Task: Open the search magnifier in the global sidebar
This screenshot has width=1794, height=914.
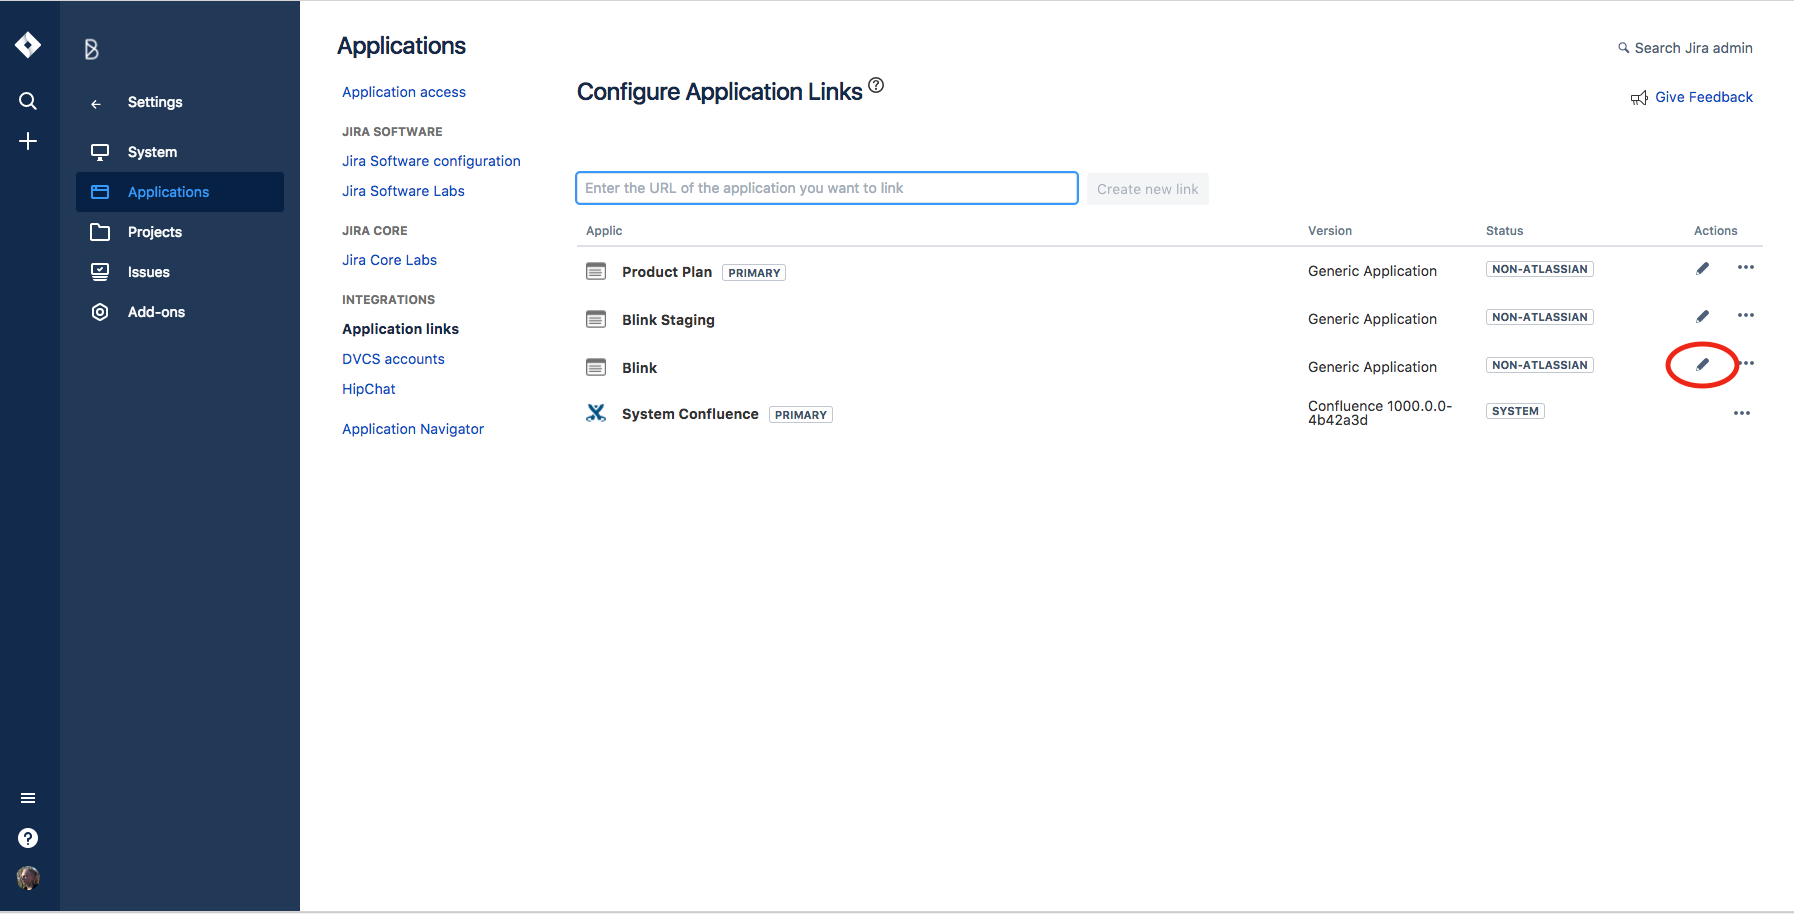Action: [28, 101]
